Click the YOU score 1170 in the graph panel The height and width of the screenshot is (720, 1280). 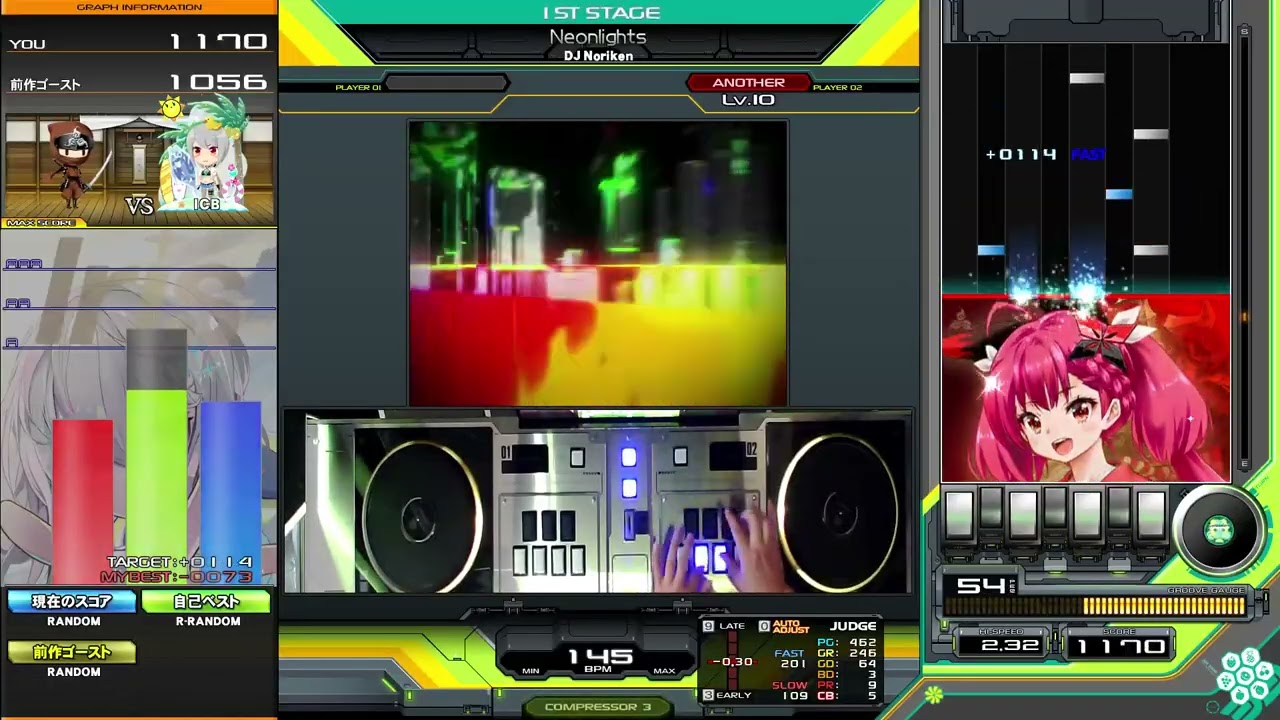[218, 42]
